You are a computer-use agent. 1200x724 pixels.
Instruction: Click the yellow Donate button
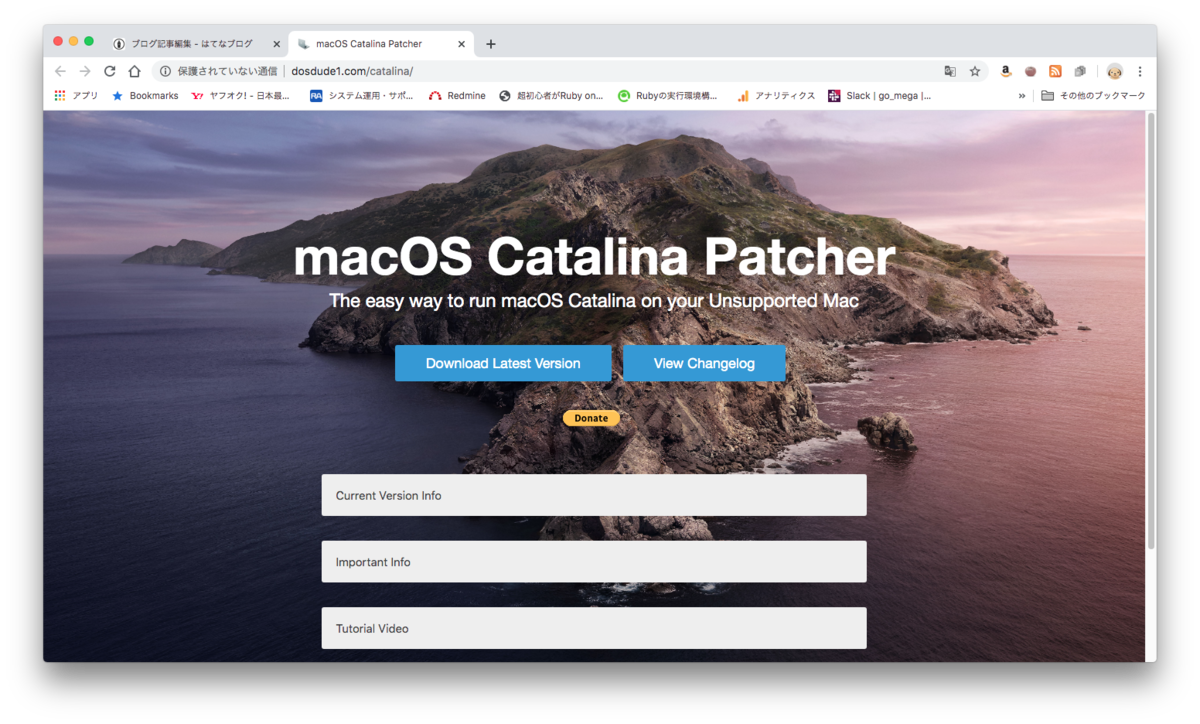click(x=591, y=418)
